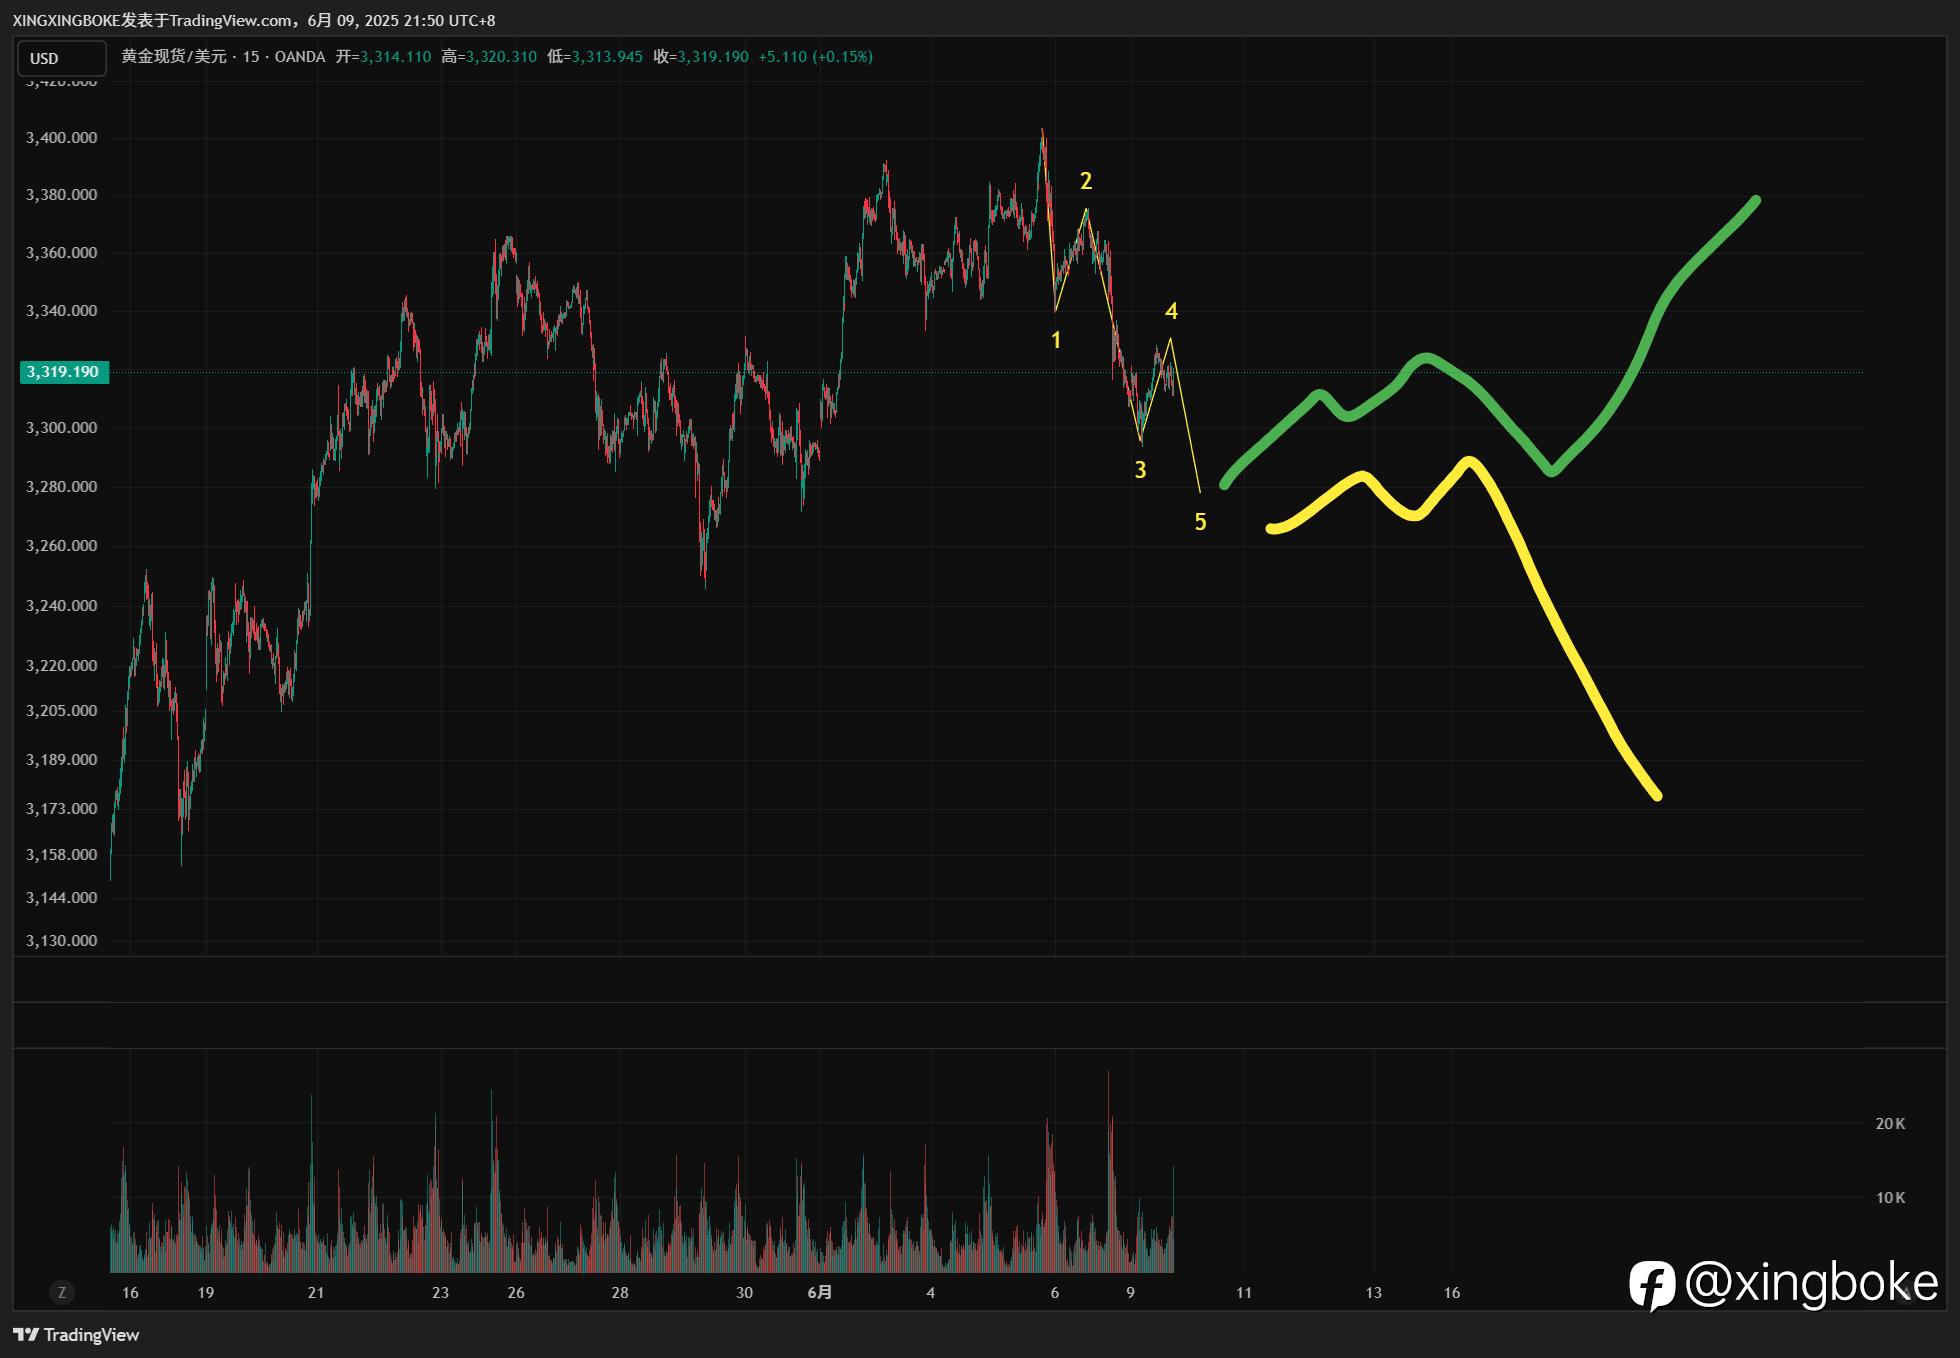Click the OANDA source label

[x=300, y=57]
